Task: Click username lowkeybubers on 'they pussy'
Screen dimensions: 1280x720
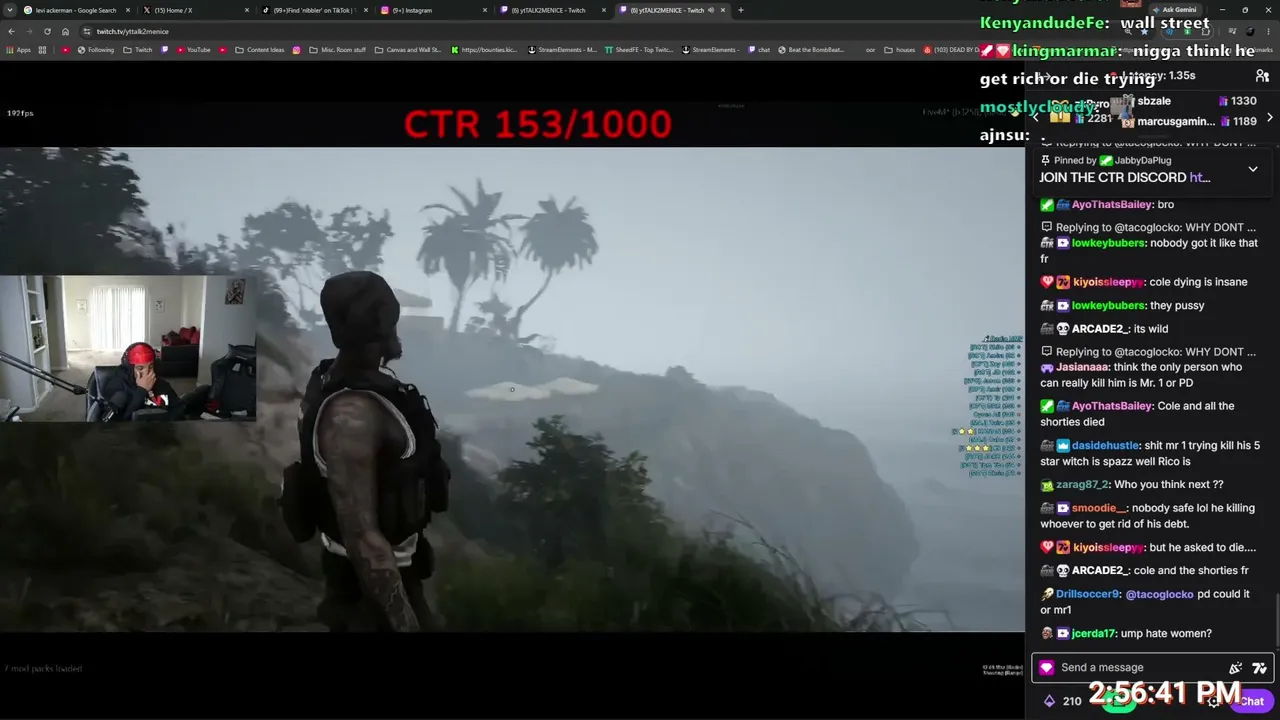Action: coord(1108,306)
